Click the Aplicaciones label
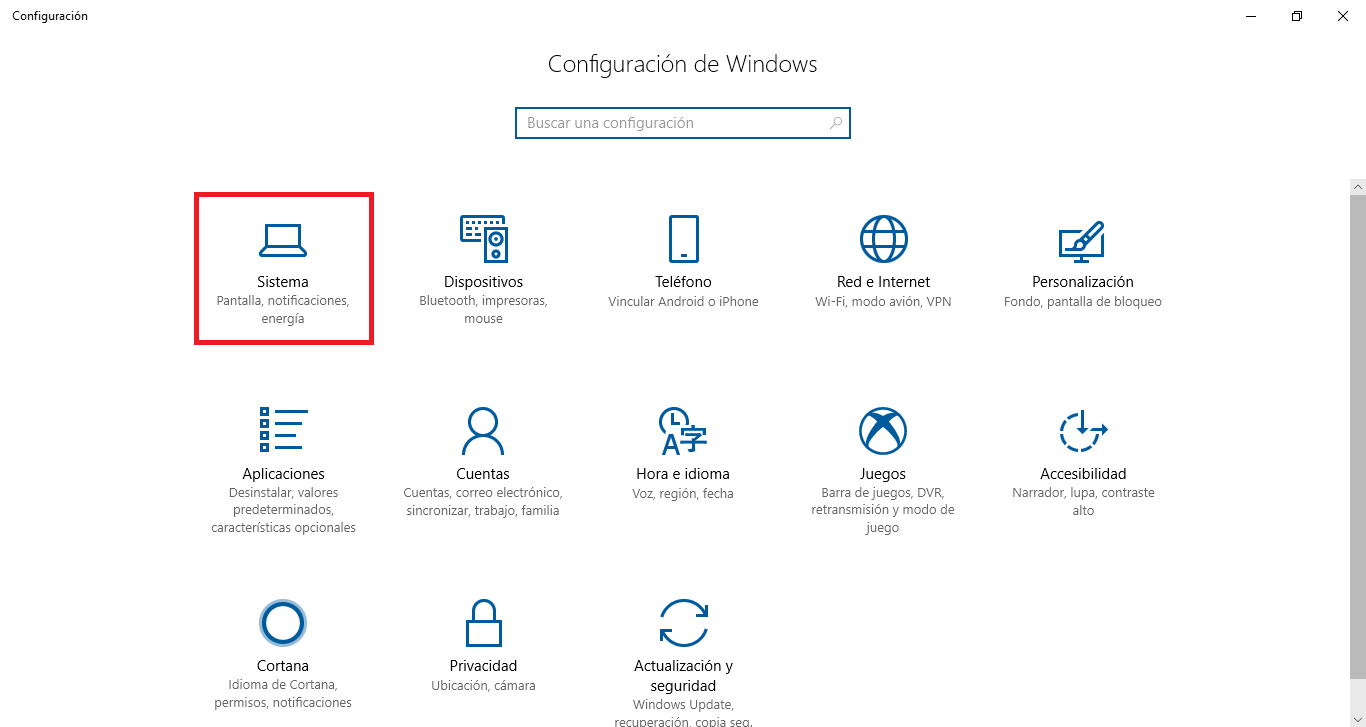This screenshot has width=1366, height=727. click(x=283, y=474)
